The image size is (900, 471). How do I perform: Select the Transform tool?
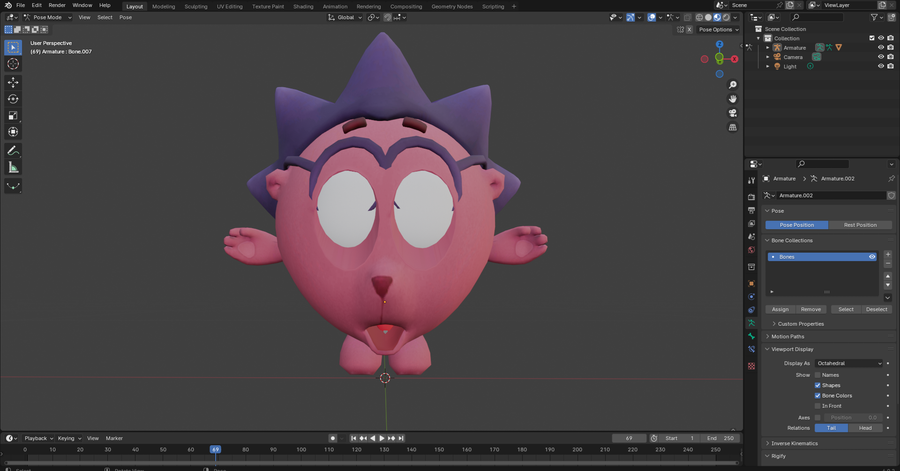(x=13, y=132)
